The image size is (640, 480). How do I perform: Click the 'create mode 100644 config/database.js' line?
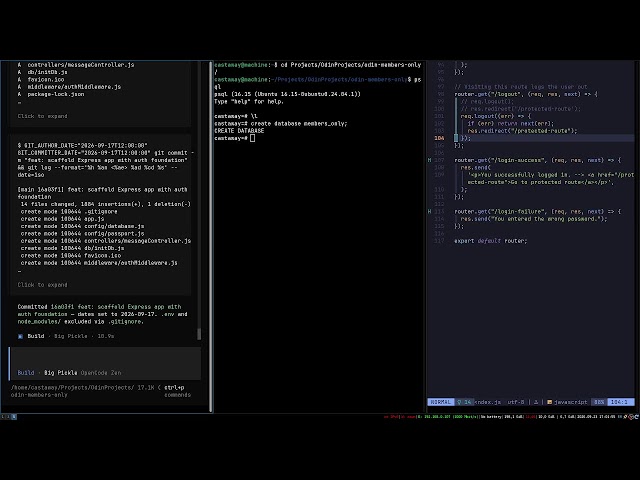click(x=82, y=227)
